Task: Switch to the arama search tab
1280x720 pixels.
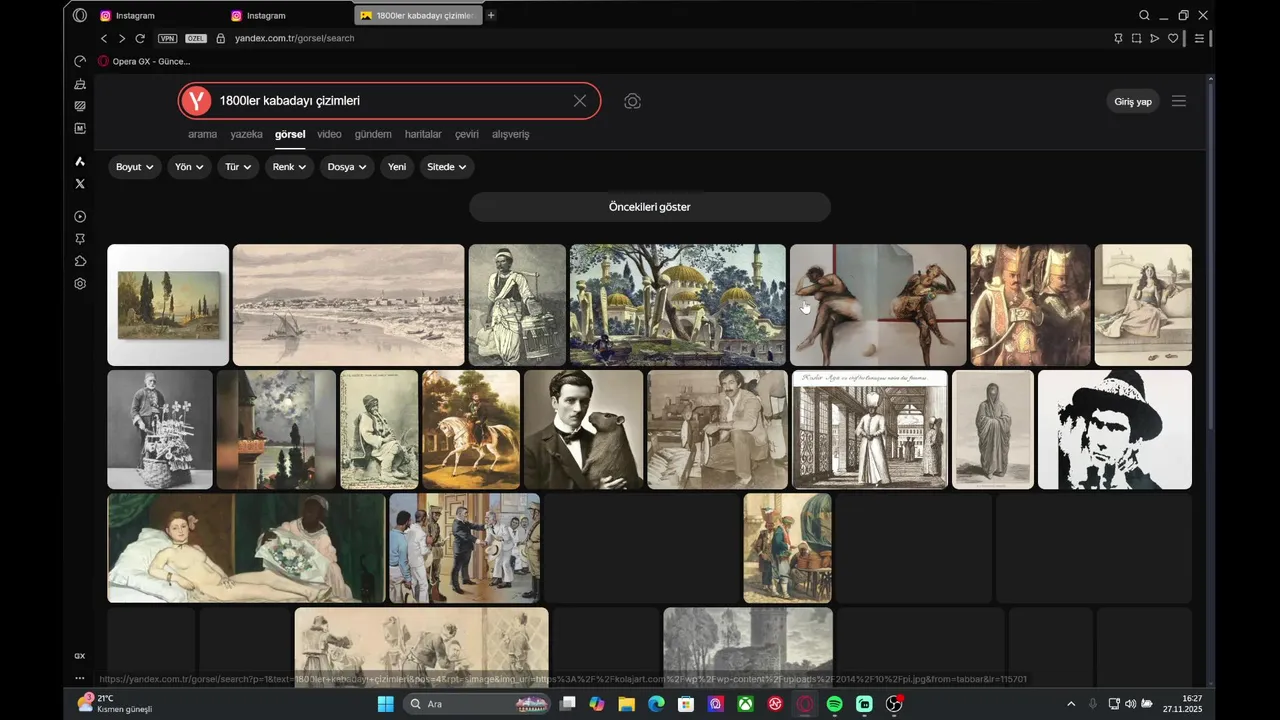Action: tap(202, 134)
